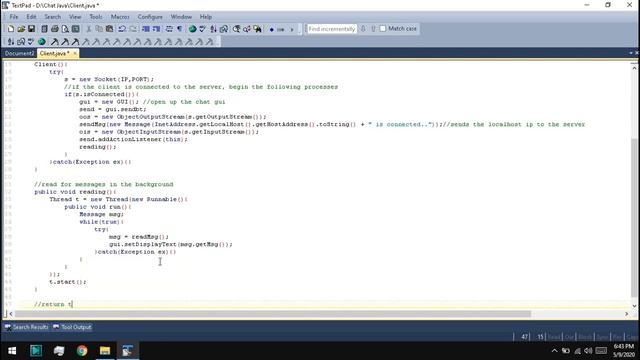Image resolution: width=640 pixels, height=360 pixels.
Task: Click the vertical scrollbar's down arrow
Action: click(x=634, y=306)
